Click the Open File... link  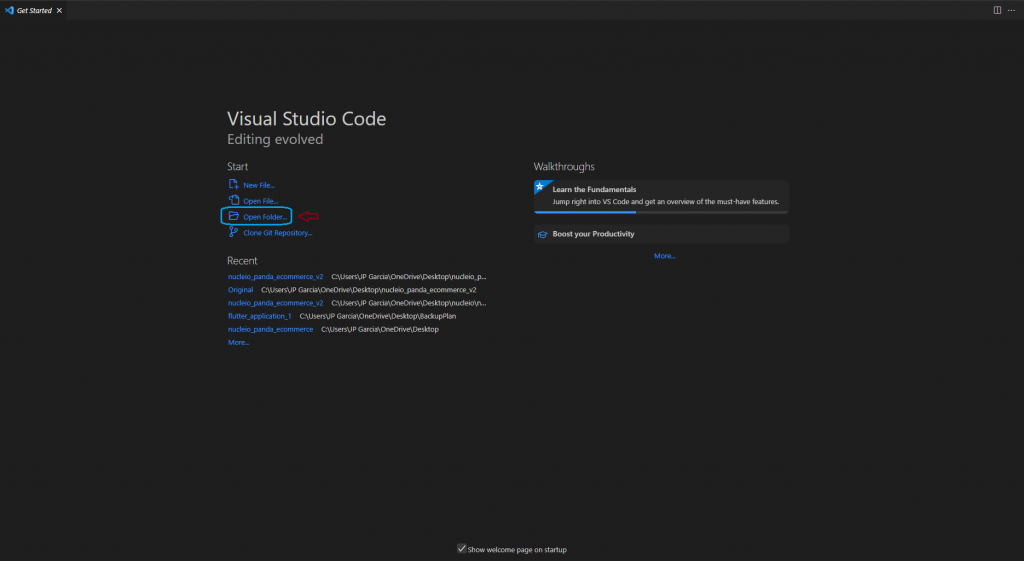(x=261, y=201)
